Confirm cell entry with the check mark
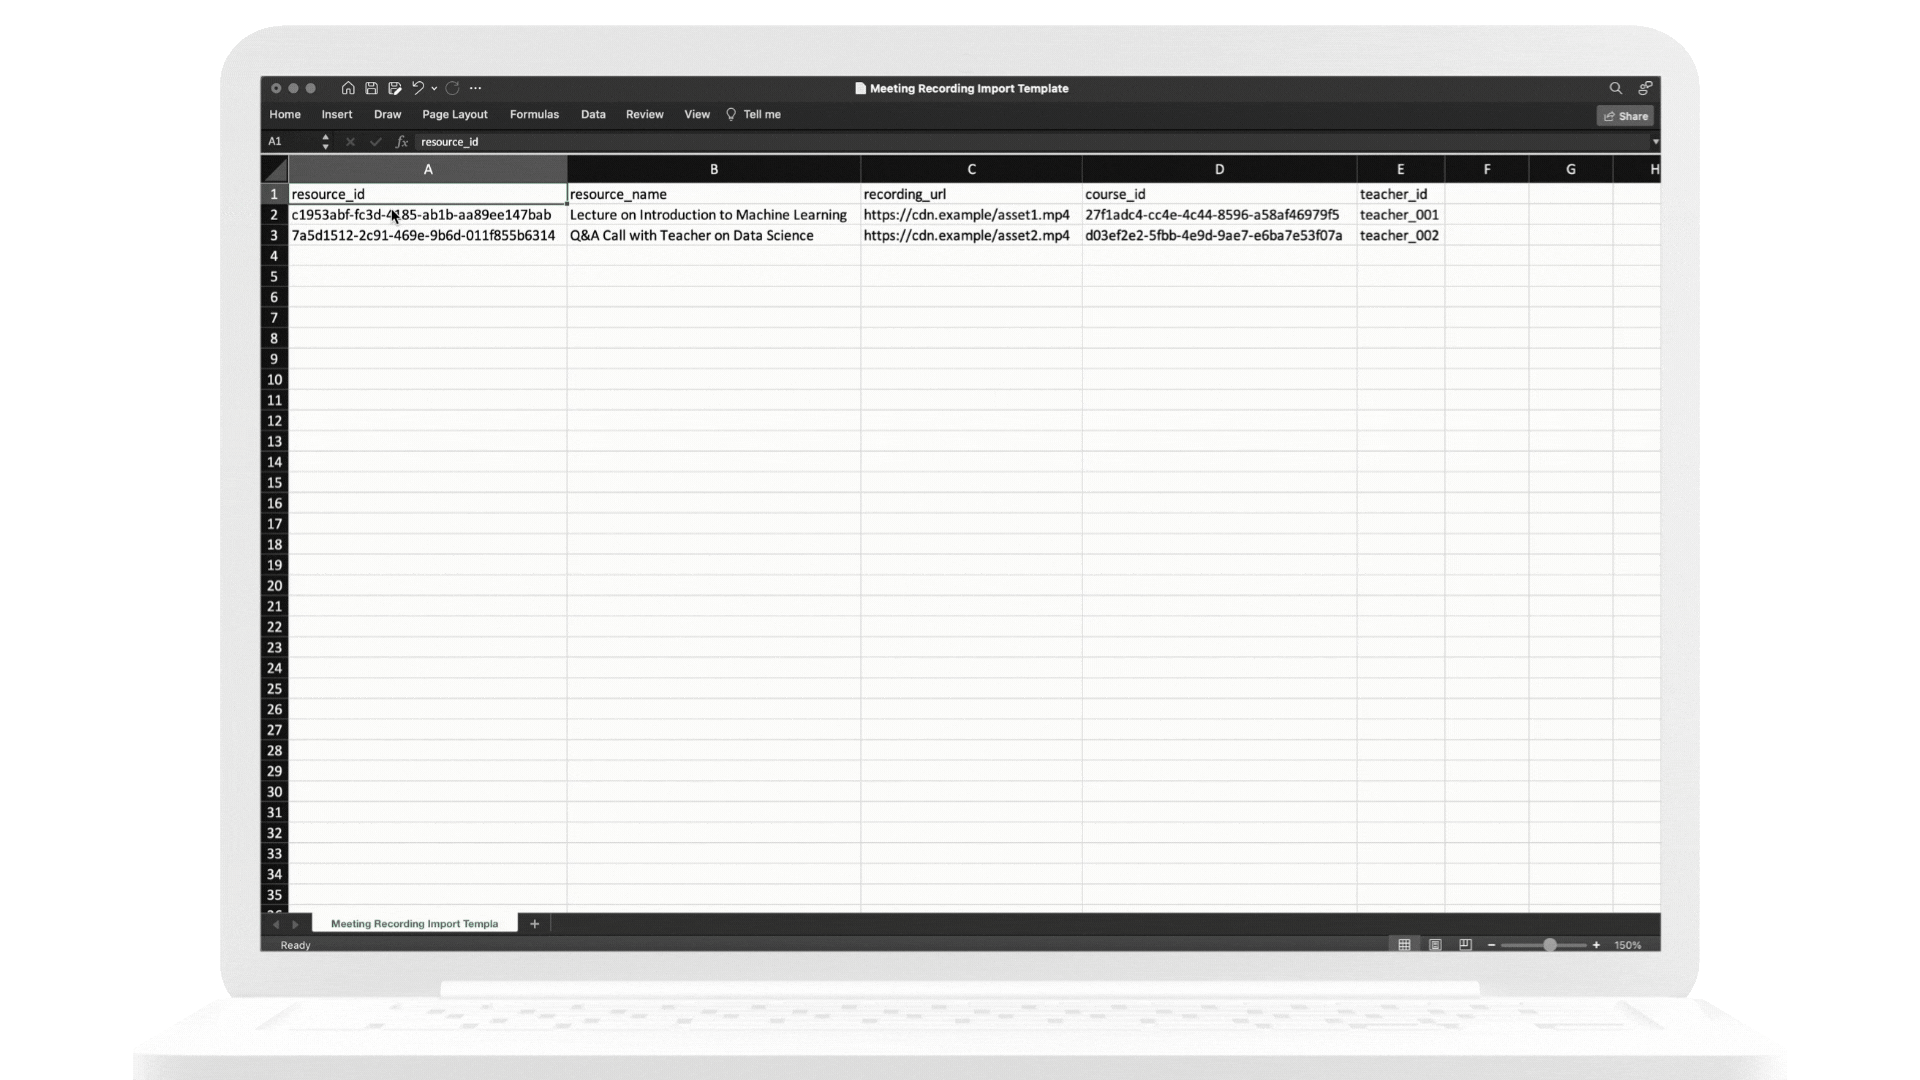This screenshot has width=1920, height=1080. [x=376, y=142]
